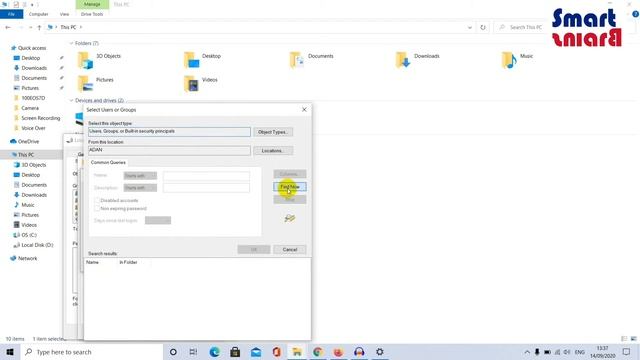Open Settings gear on taskbar
The height and width of the screenshot is (360, 640).
pos(380,352)
